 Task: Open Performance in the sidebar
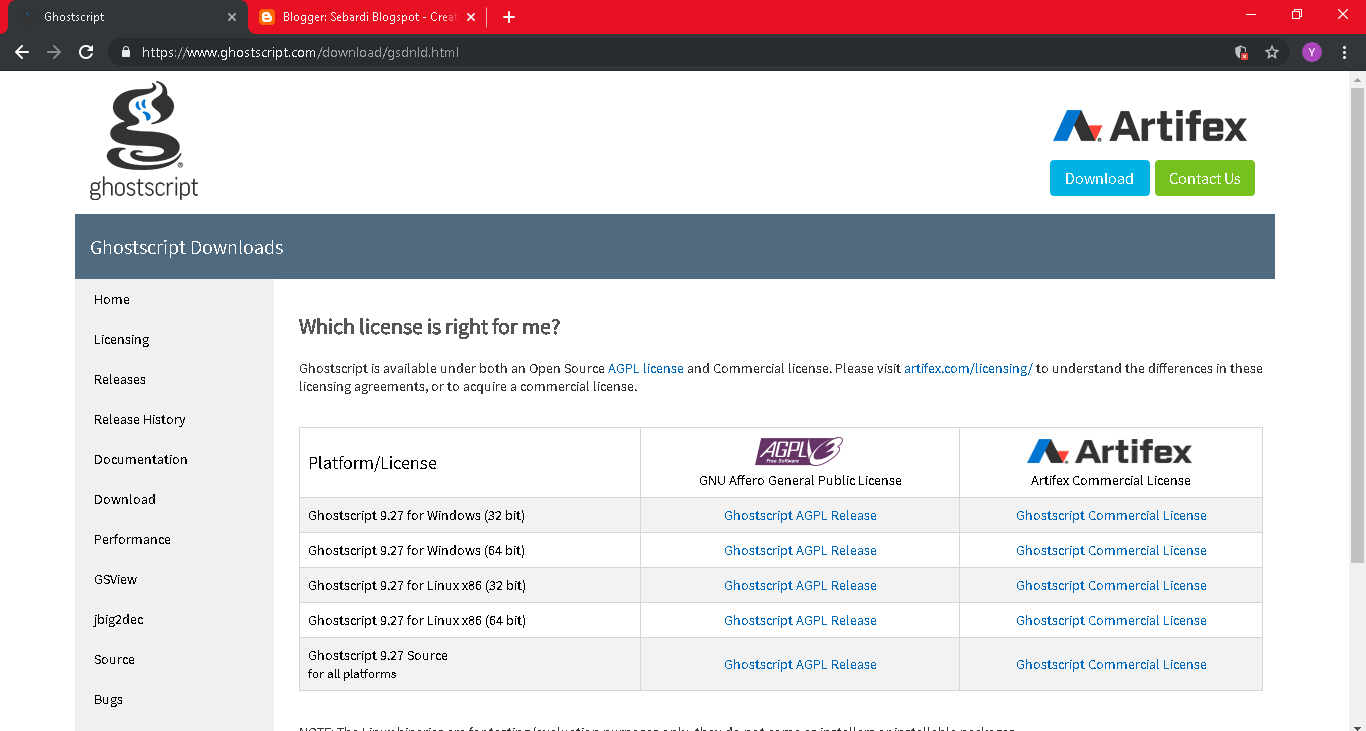tap(132, 539)
